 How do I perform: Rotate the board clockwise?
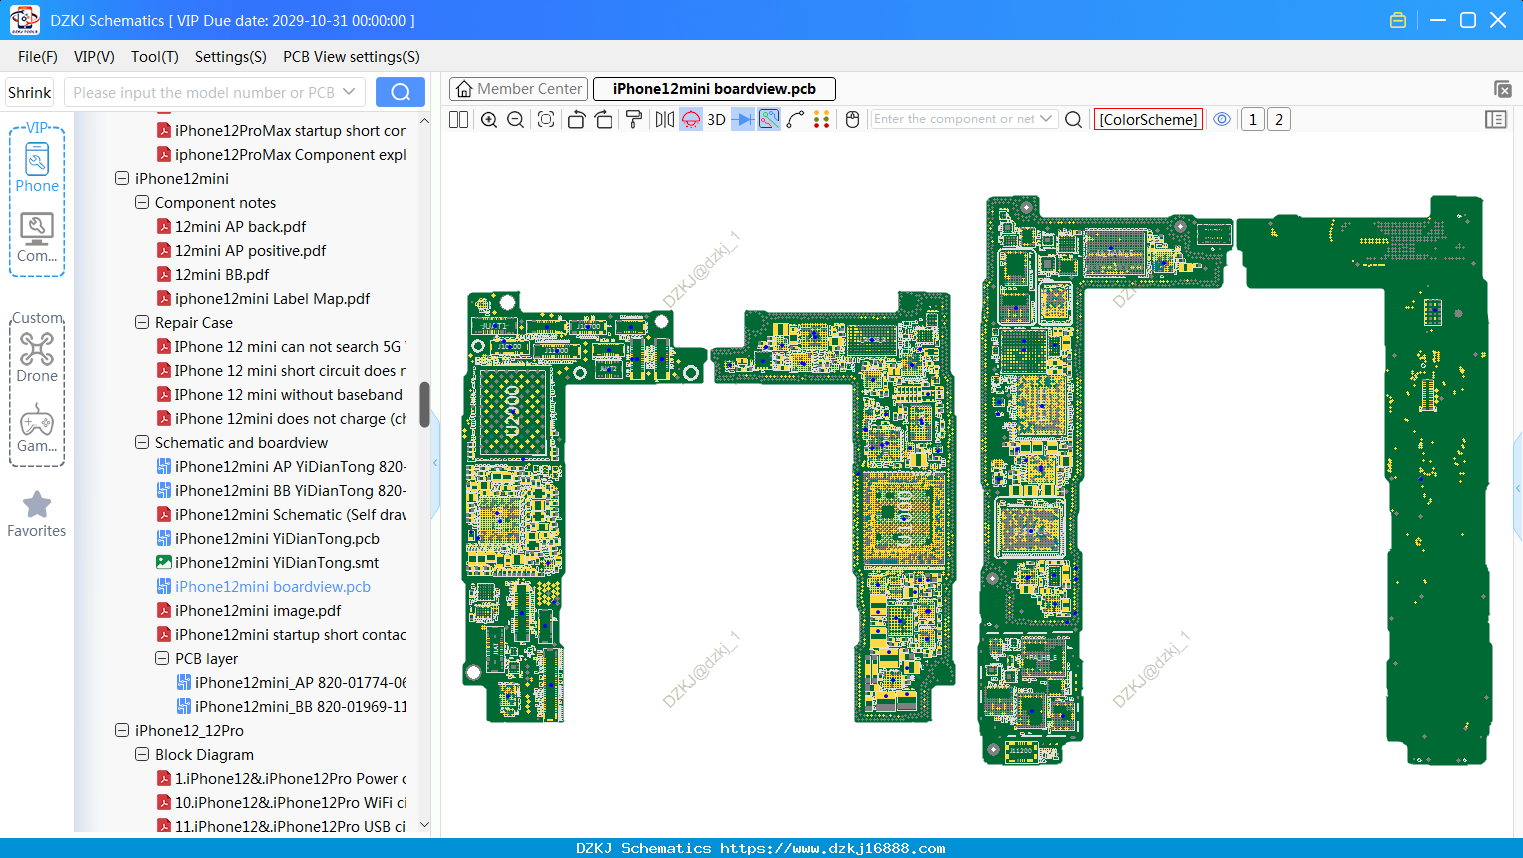pos(604,119)
